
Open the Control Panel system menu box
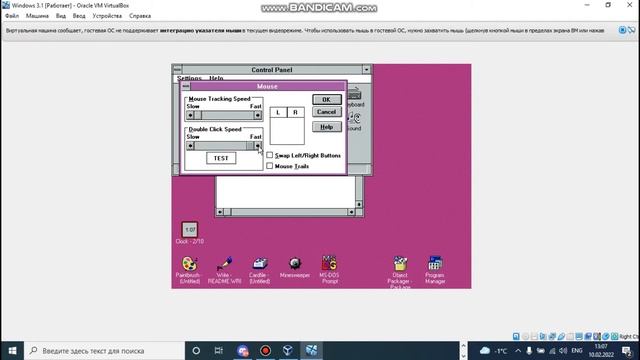(x=177, y=69)
